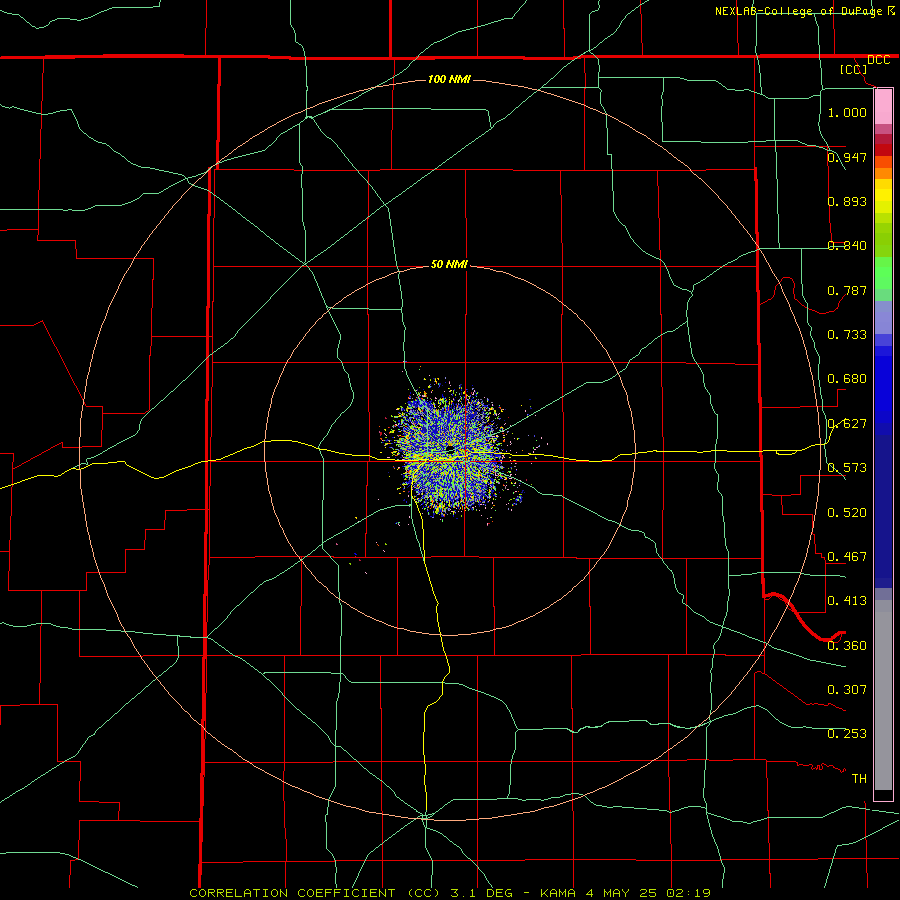Click the 0.520 legend value
The width and height of the screenshot is (900, 900).
(847, 513)
